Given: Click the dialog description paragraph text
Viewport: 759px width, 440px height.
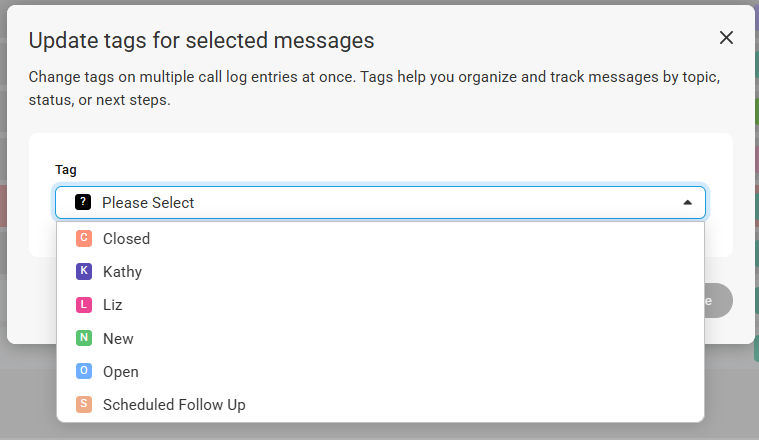Looking at the screenshot, I should coord(374,88).
